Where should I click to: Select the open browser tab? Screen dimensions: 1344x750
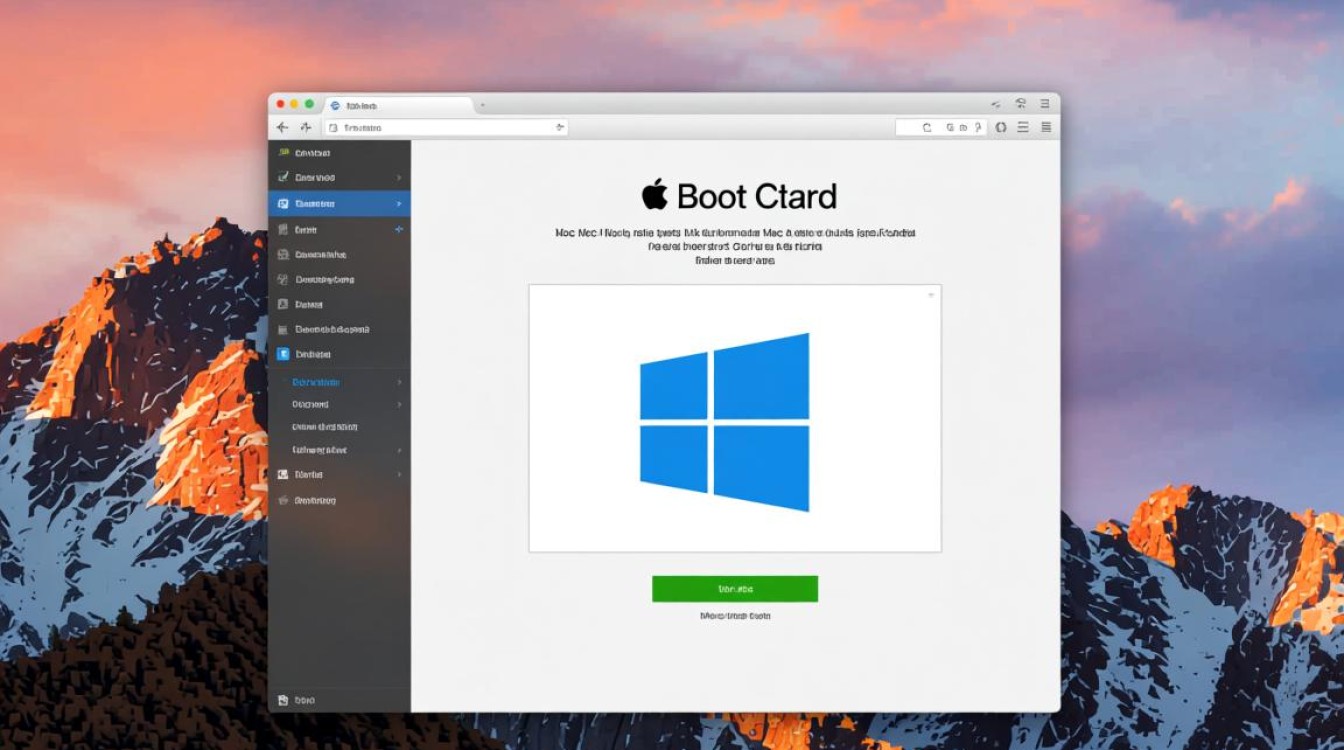coord(400,105)
